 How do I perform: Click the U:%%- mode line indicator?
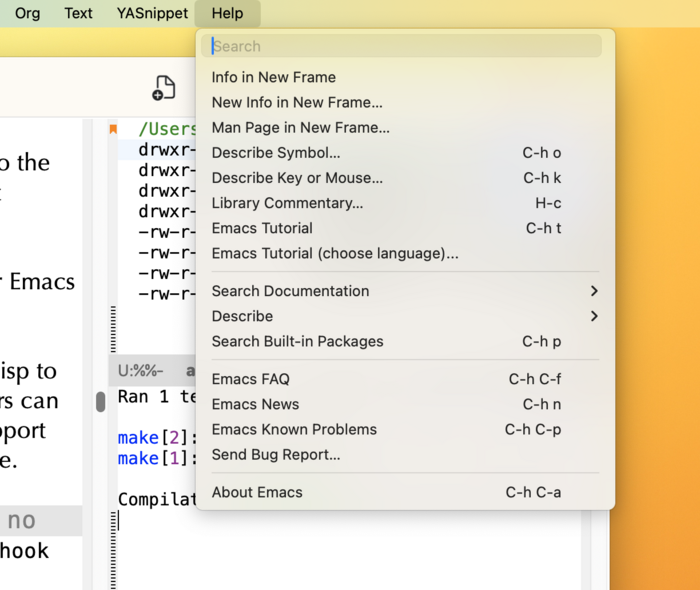(x=140, y=371)
